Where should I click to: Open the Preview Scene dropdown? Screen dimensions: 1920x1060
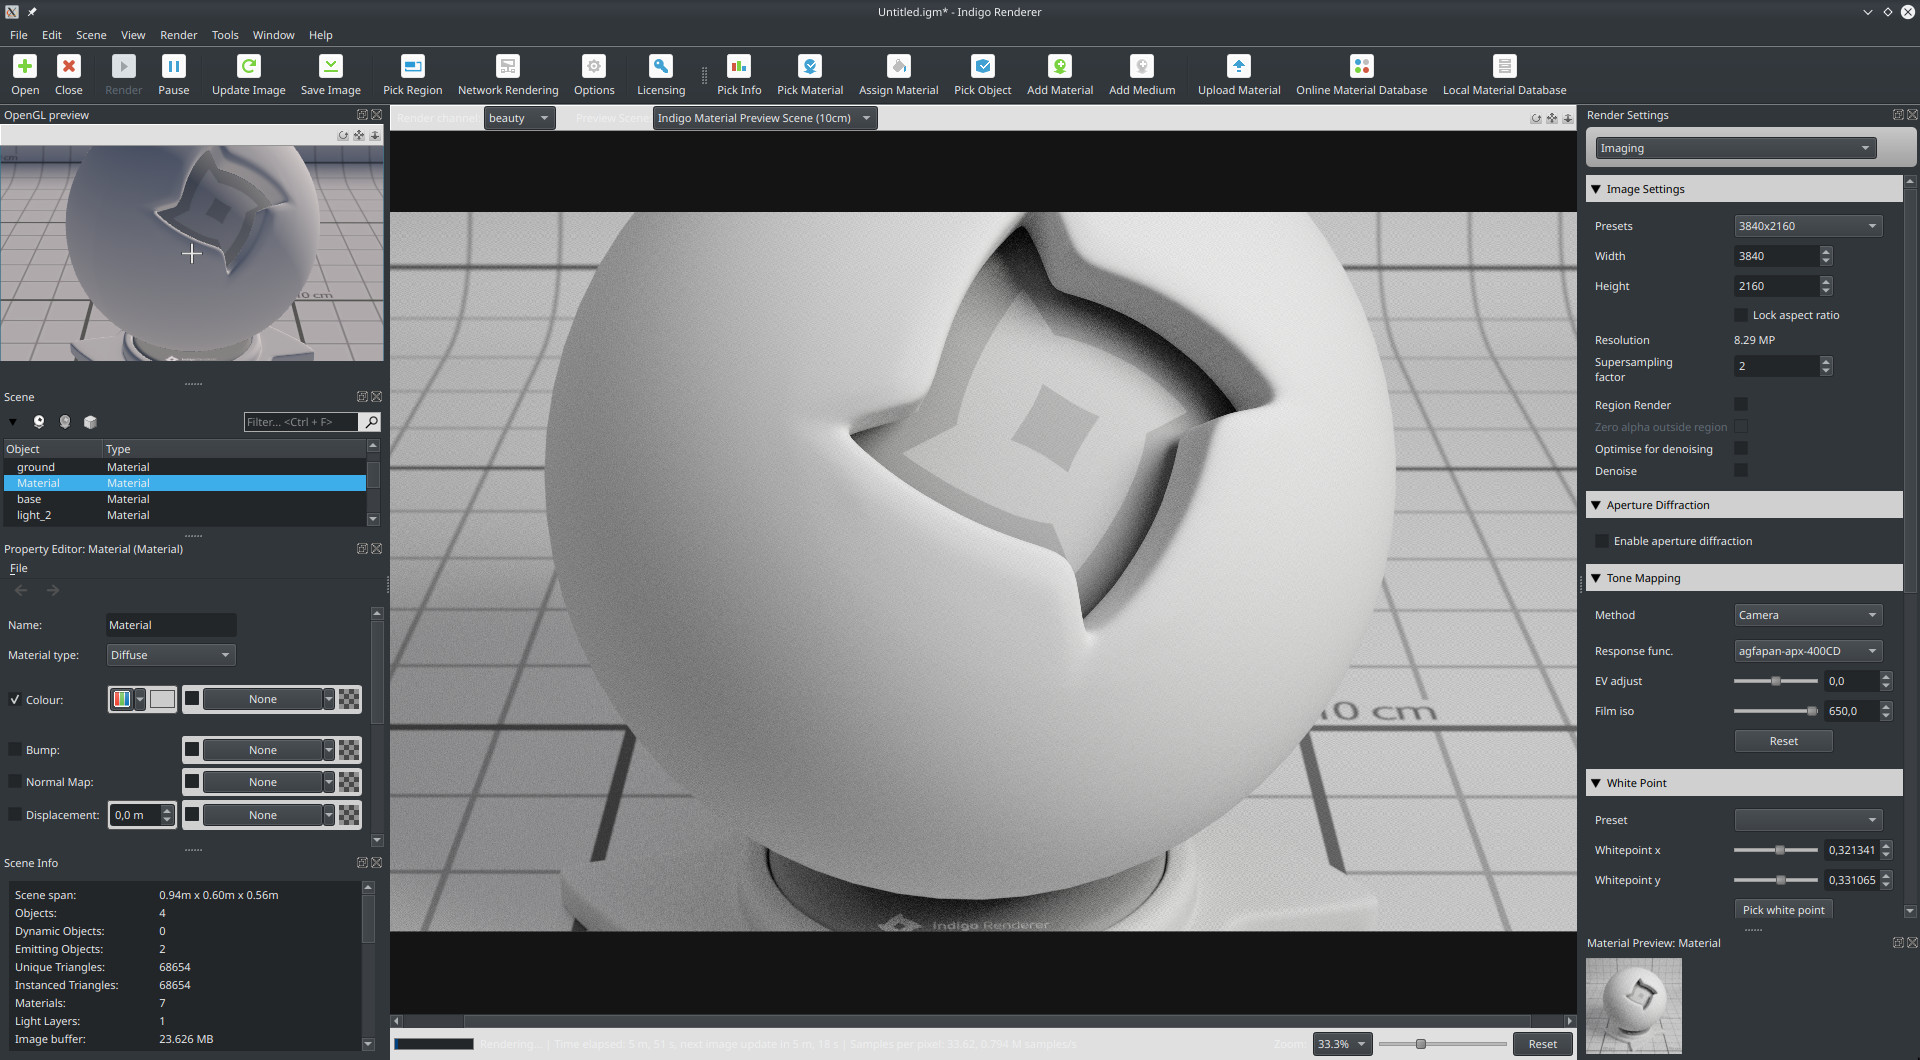765,118
